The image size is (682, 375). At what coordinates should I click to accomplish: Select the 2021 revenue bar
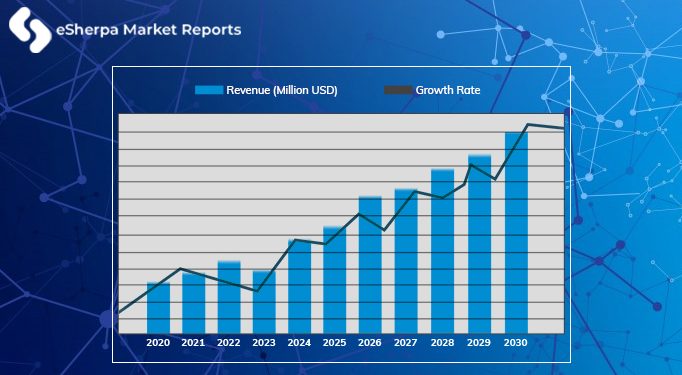(x=194, y=303)
